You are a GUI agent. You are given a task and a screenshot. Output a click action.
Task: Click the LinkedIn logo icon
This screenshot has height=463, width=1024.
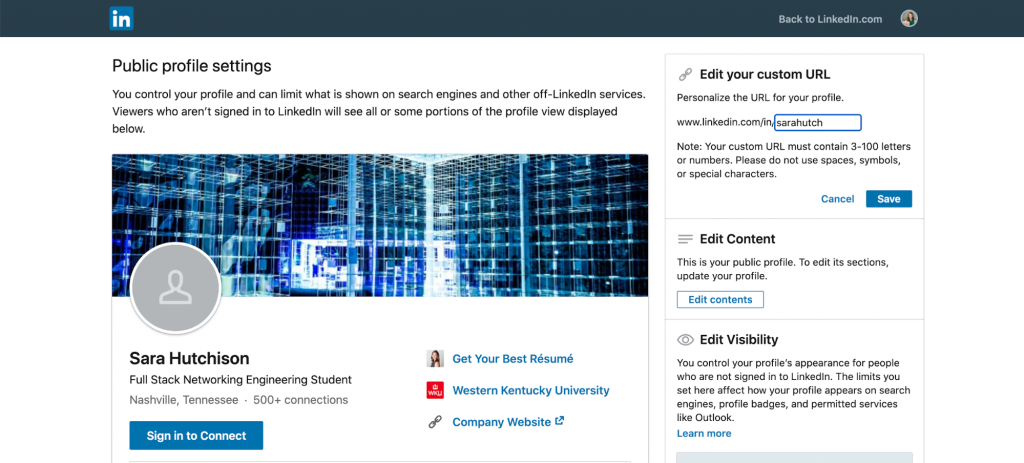point(121,18)
